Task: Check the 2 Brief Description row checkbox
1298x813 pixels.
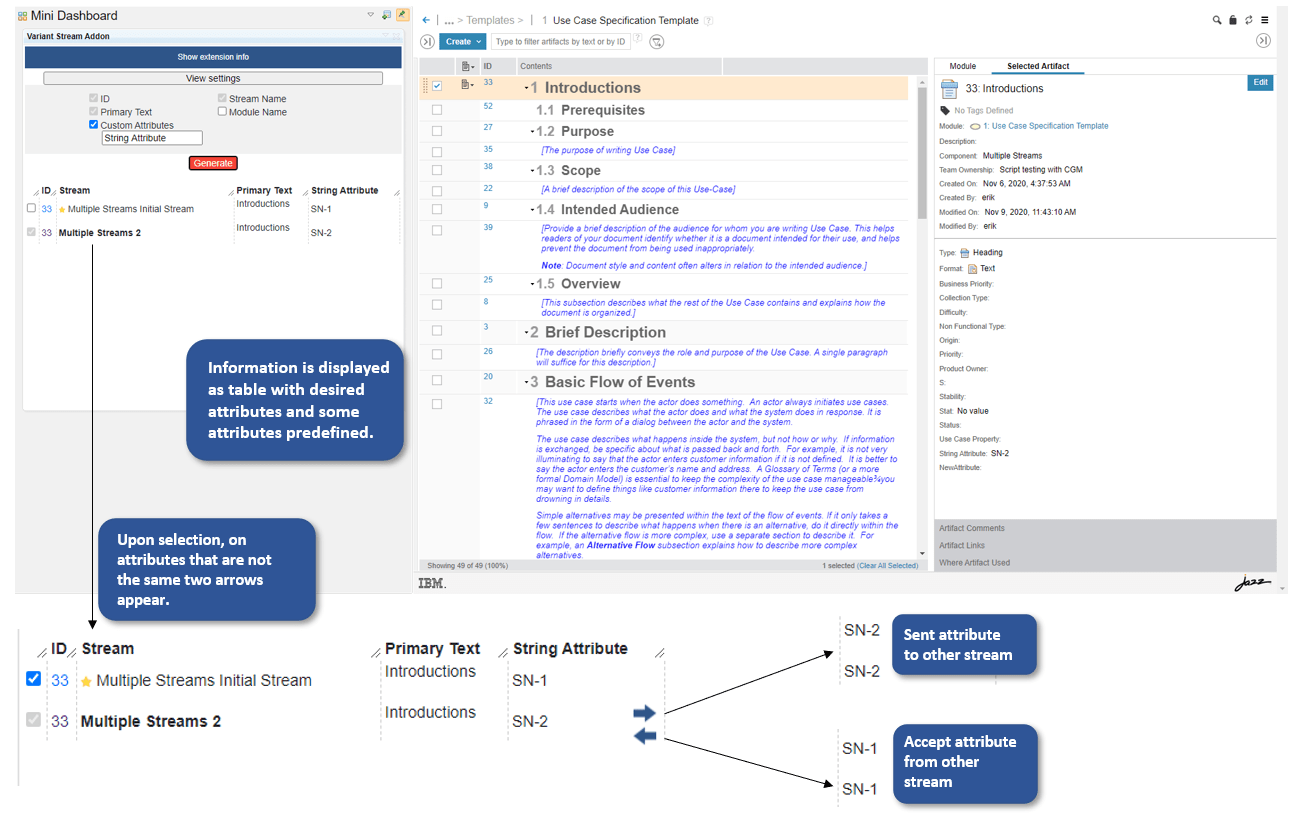Action: pos(437,330)
